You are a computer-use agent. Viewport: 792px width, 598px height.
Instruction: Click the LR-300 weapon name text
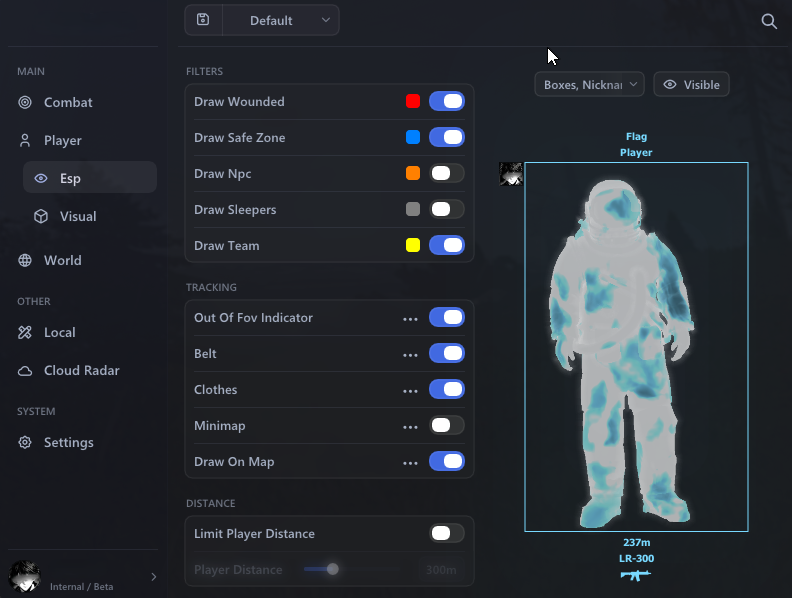(x=636, y=558)
